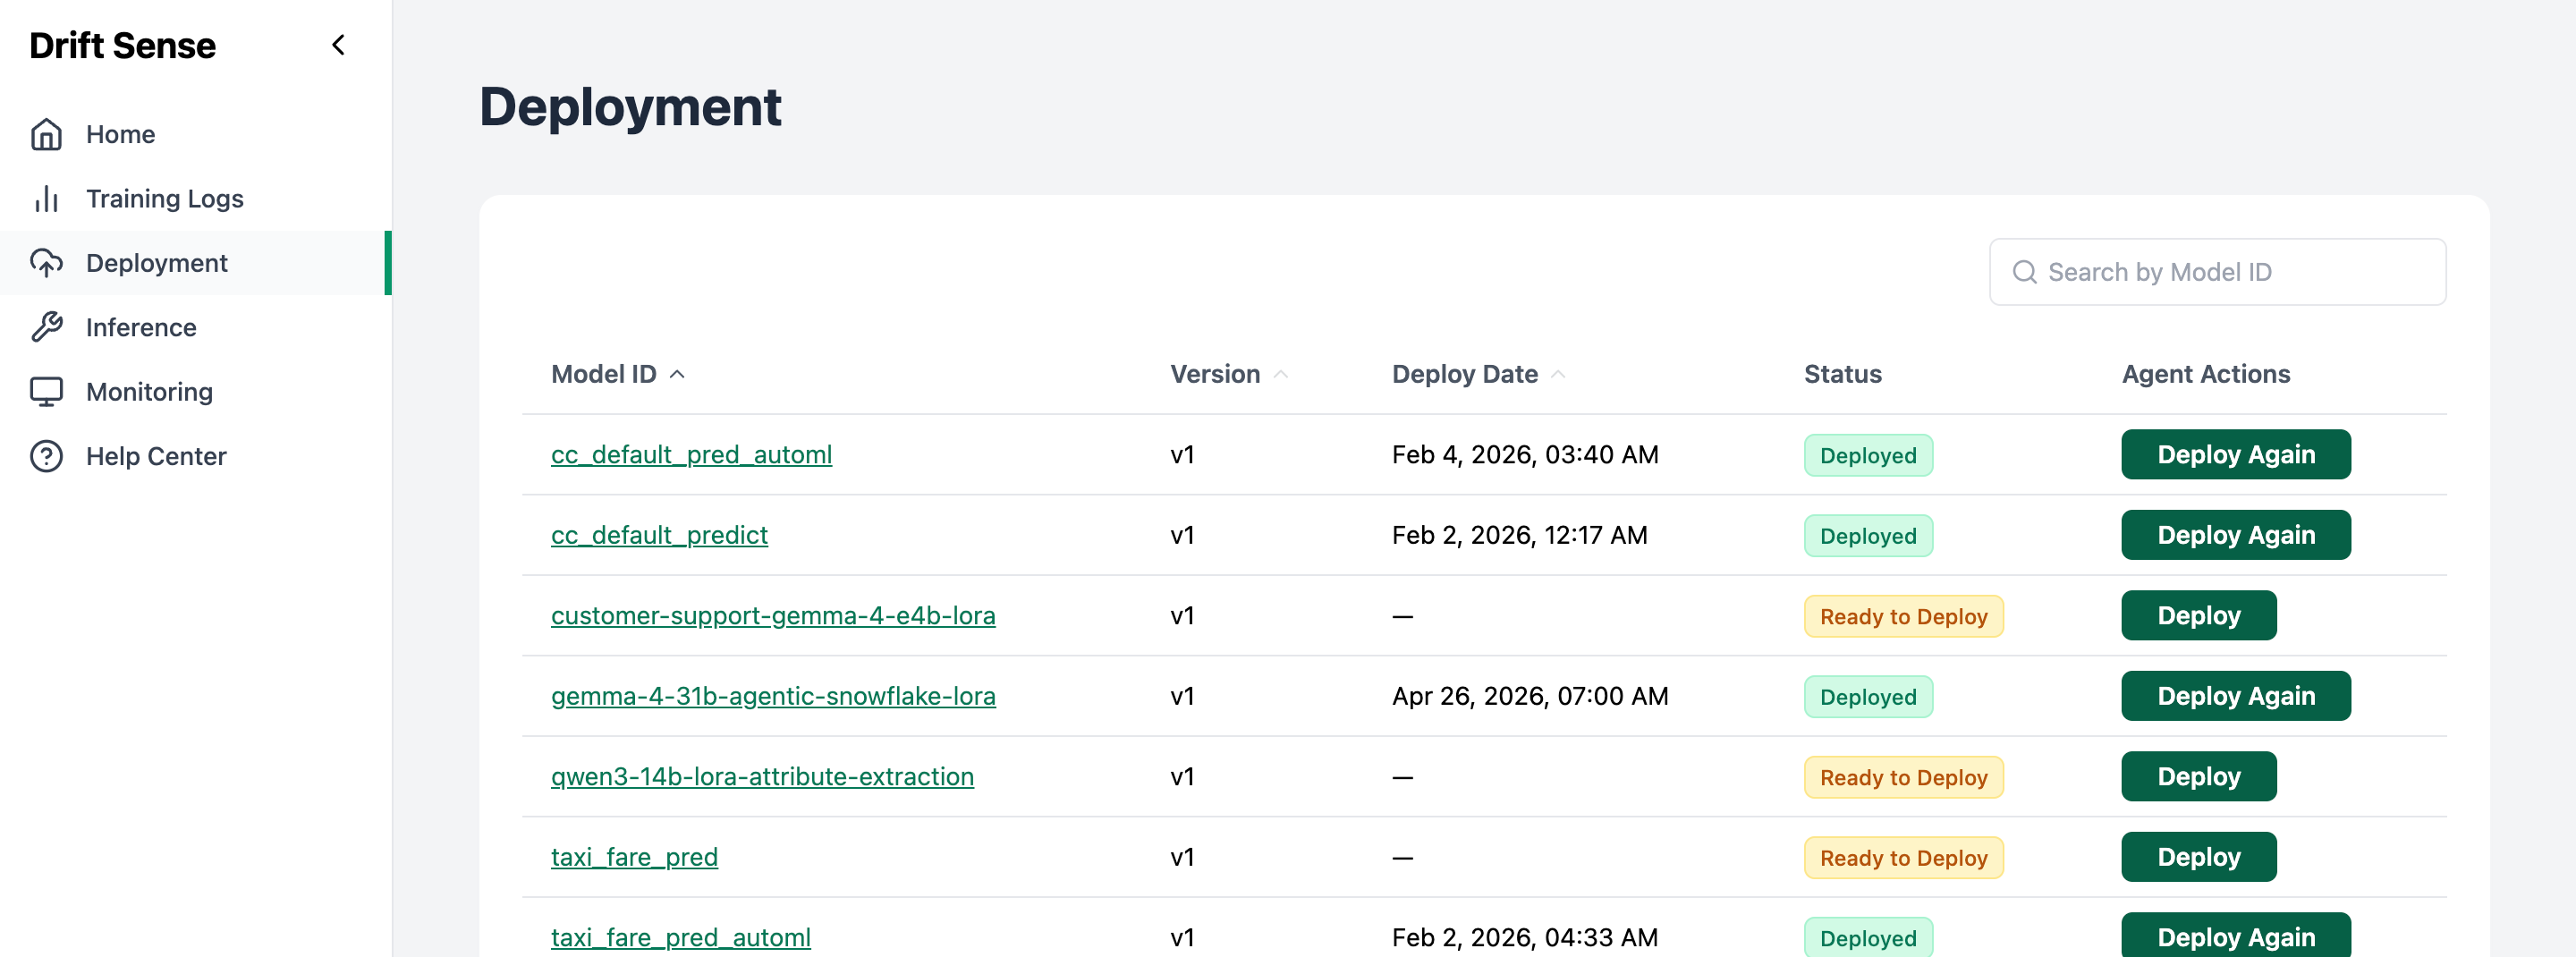2576x957 pixels.
Task: Click date Feb 2, 2026, 12:17 AM
Action: click(1520, 535)
